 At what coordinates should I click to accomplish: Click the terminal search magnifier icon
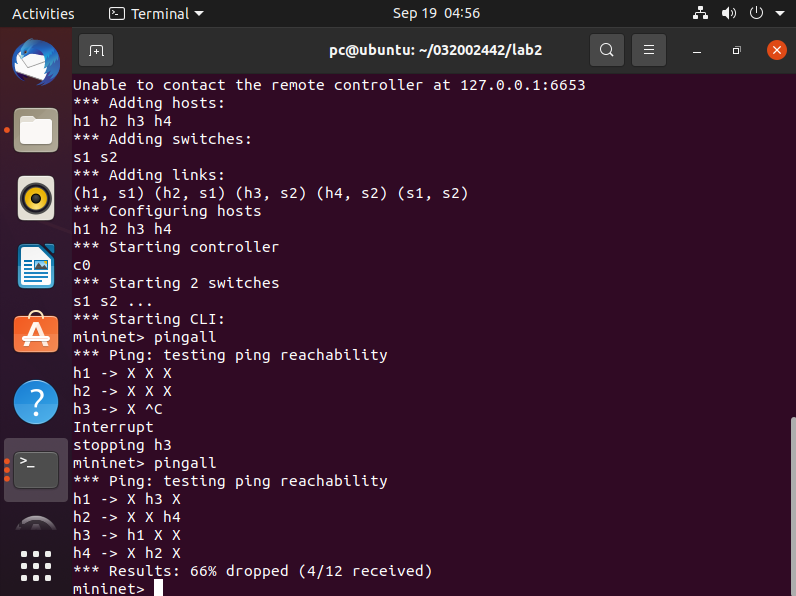point(606,50)
